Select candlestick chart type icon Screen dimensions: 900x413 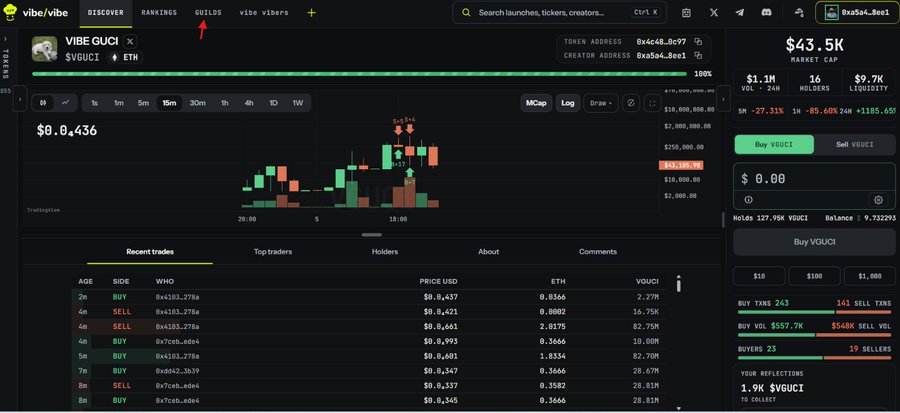point(43,103)
